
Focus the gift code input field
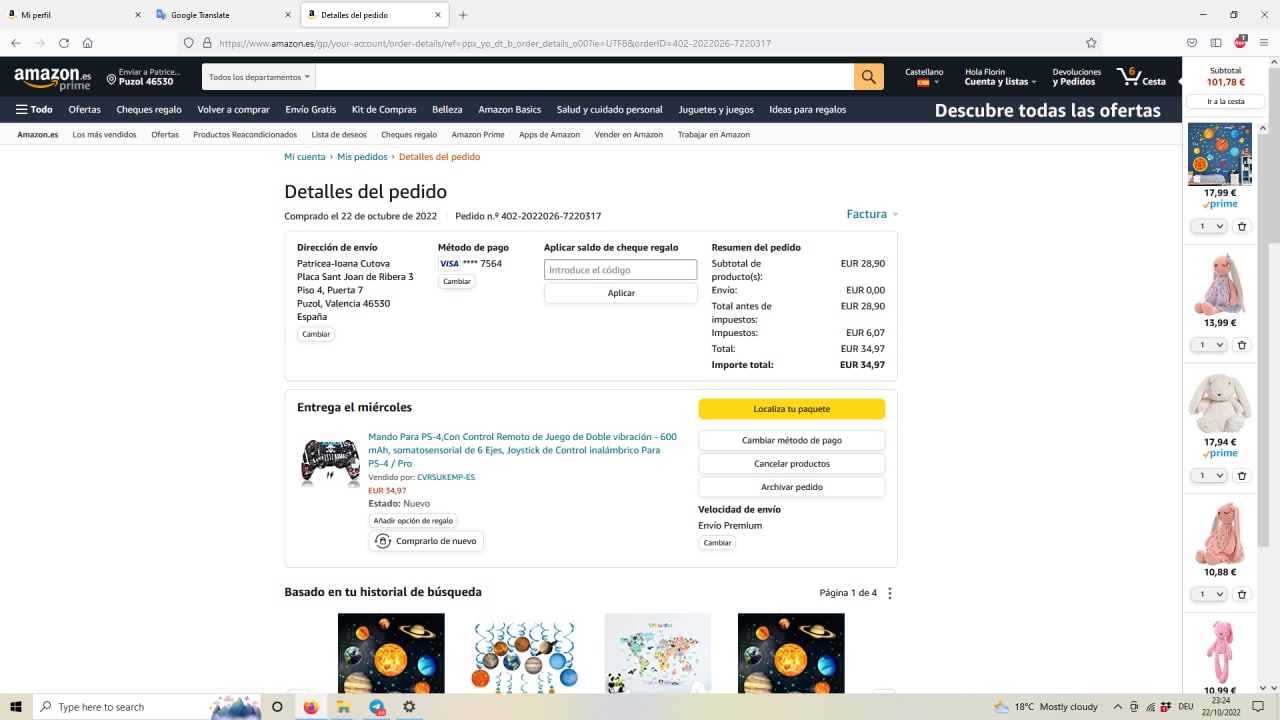tap(621, 270)
